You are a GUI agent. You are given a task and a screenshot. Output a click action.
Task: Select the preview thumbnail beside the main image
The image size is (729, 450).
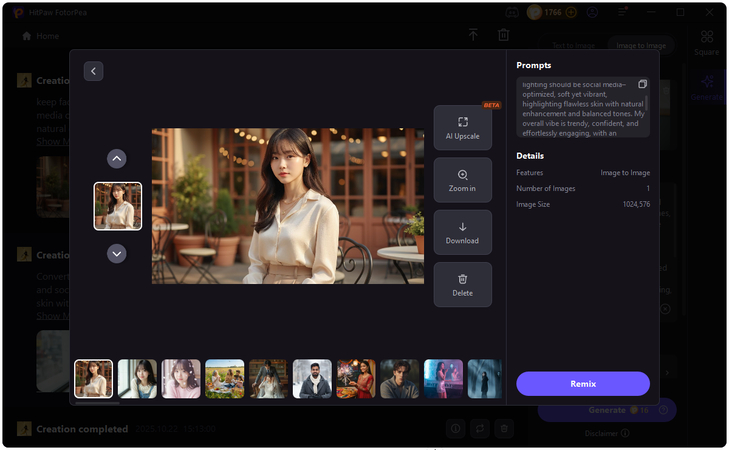[x=118, y=206]
